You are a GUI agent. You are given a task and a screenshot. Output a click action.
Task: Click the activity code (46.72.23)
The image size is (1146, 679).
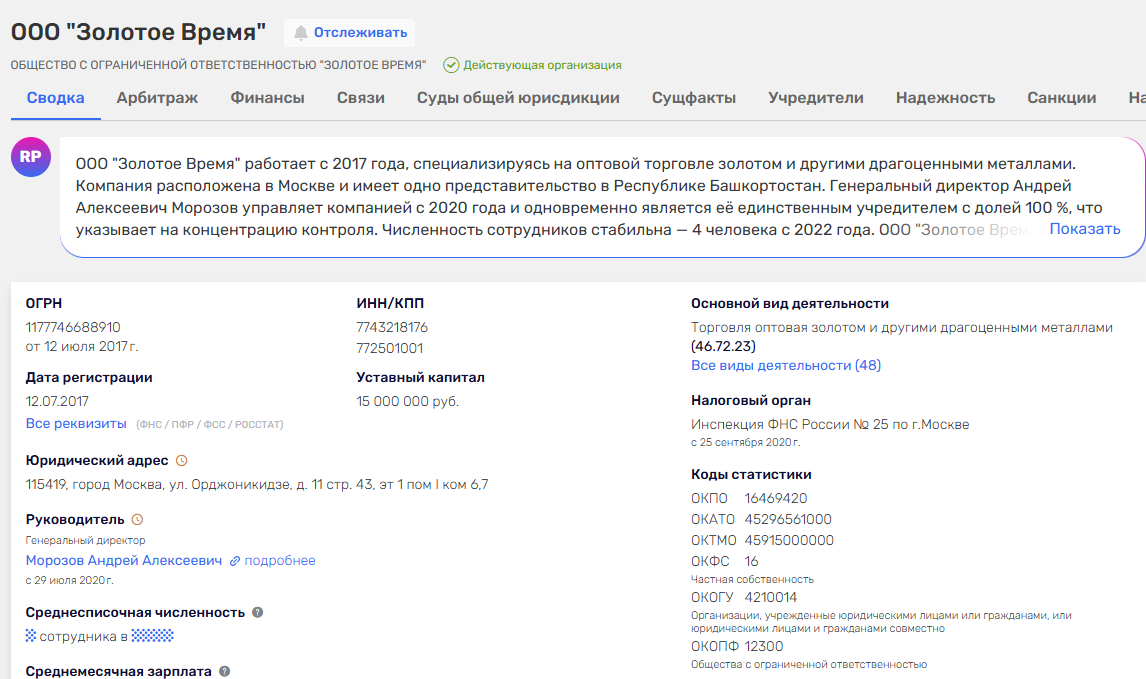pyautogui.click(x=724, y=346)
